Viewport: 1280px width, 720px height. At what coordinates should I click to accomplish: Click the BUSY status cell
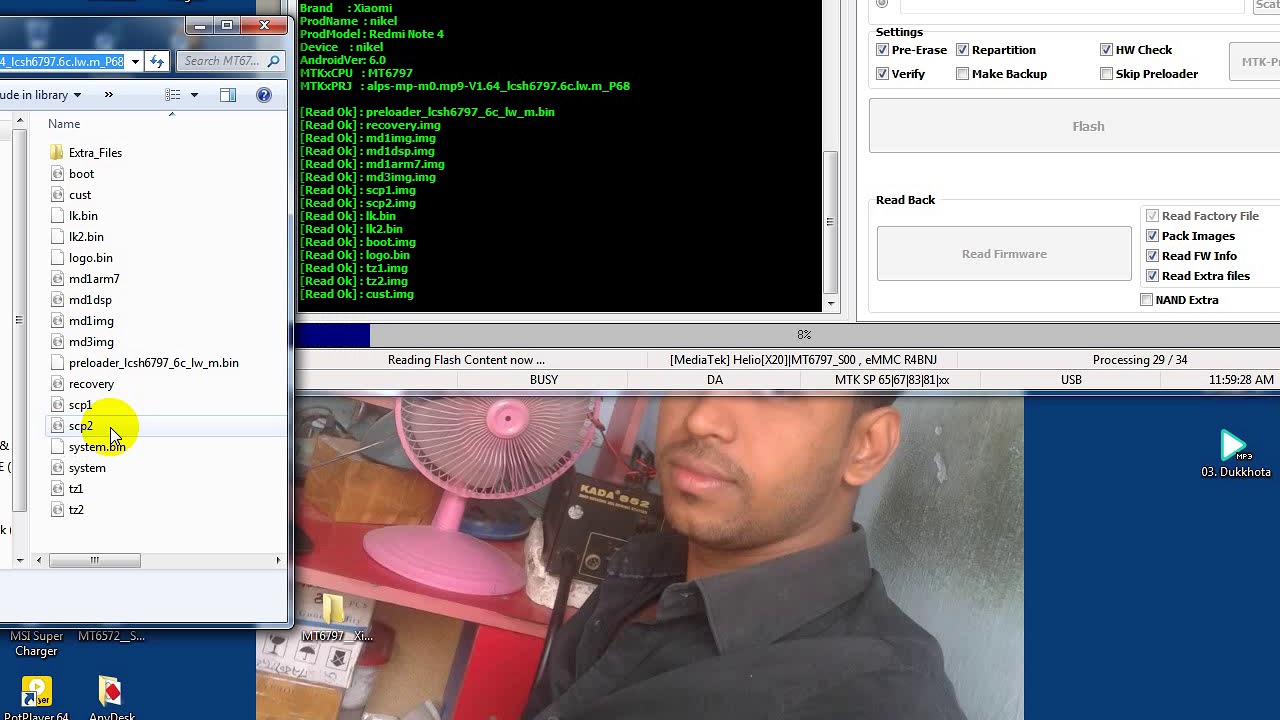click(544, 380)
